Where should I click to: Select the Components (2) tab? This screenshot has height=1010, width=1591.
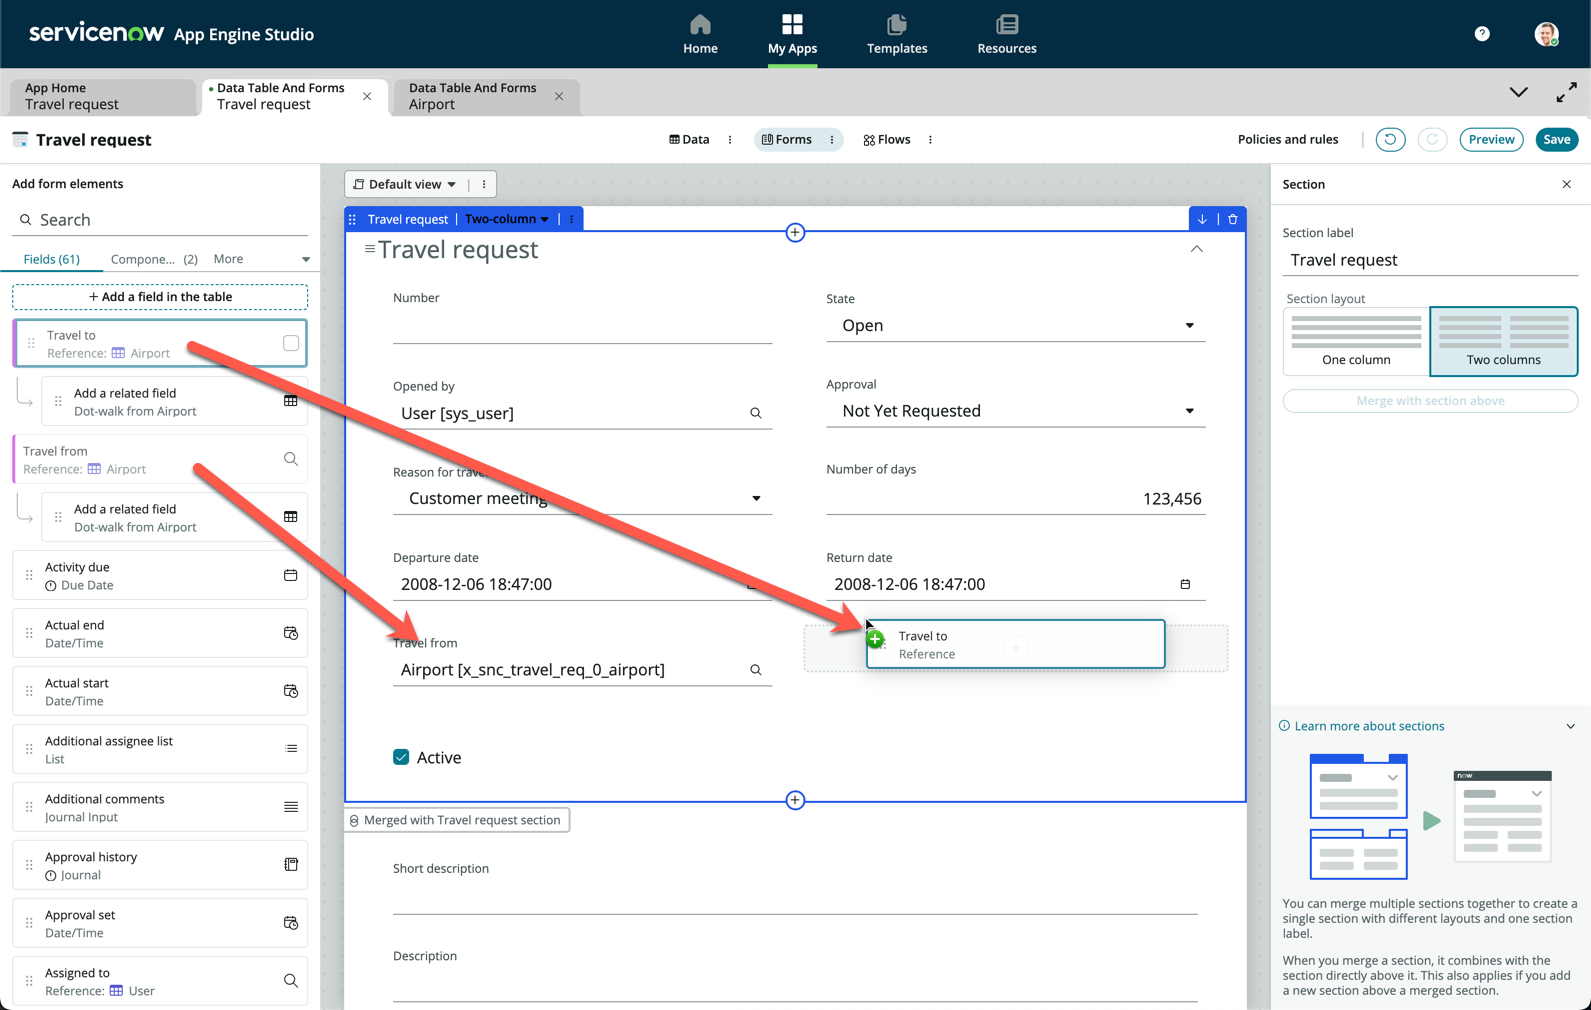(154, 259)
